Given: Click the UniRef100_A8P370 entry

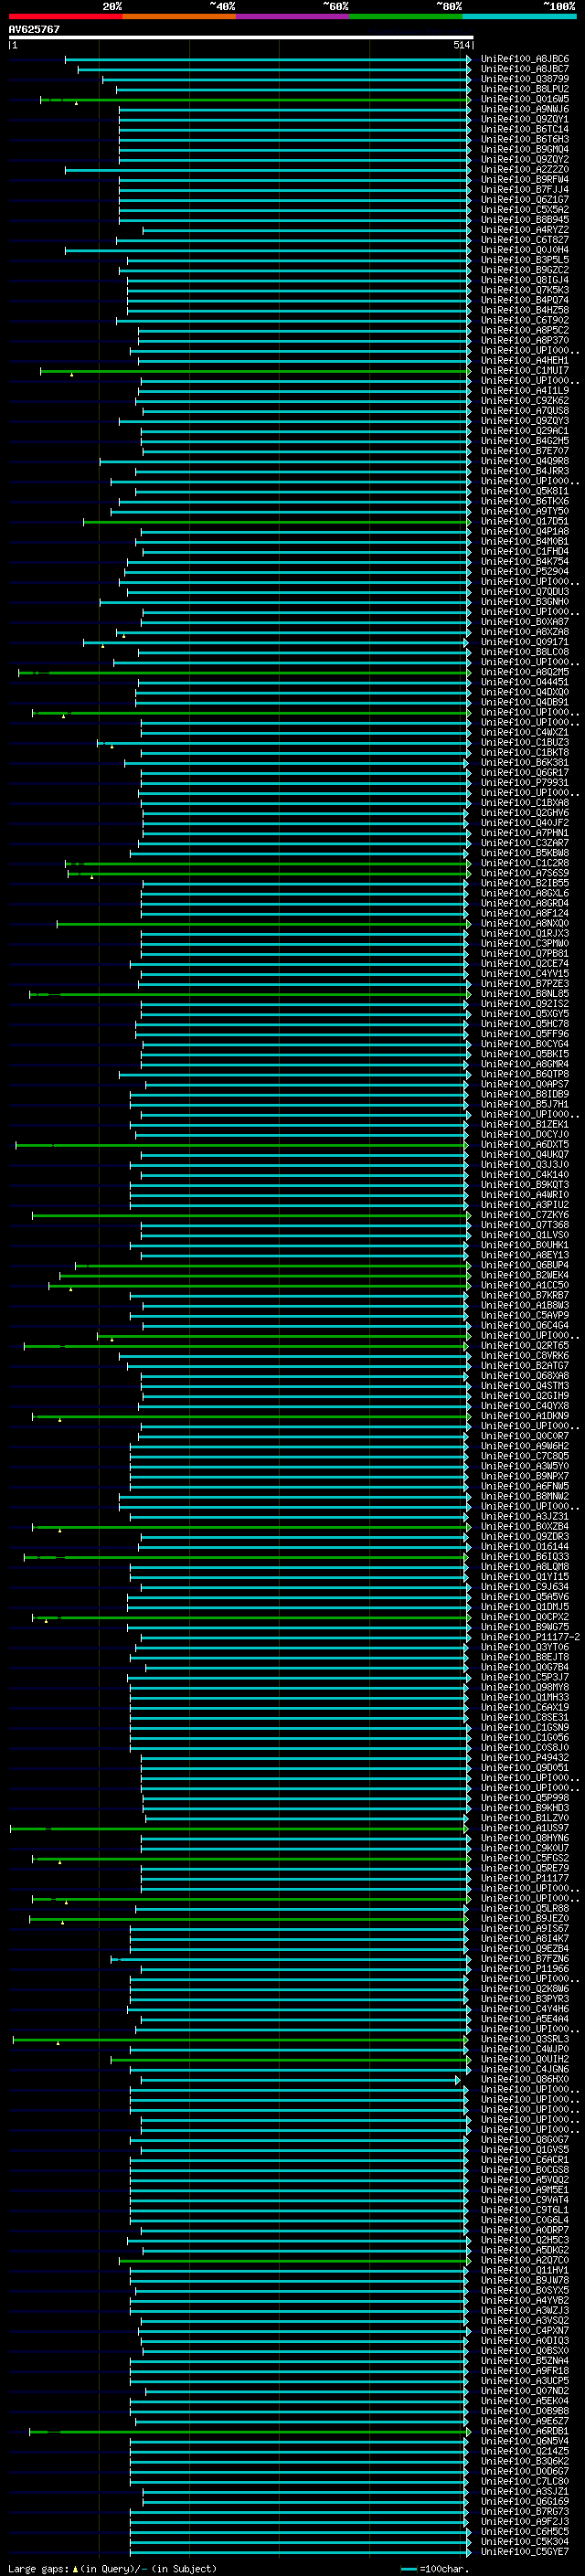Looking at the screenshot, I should [x=525, y=340].
